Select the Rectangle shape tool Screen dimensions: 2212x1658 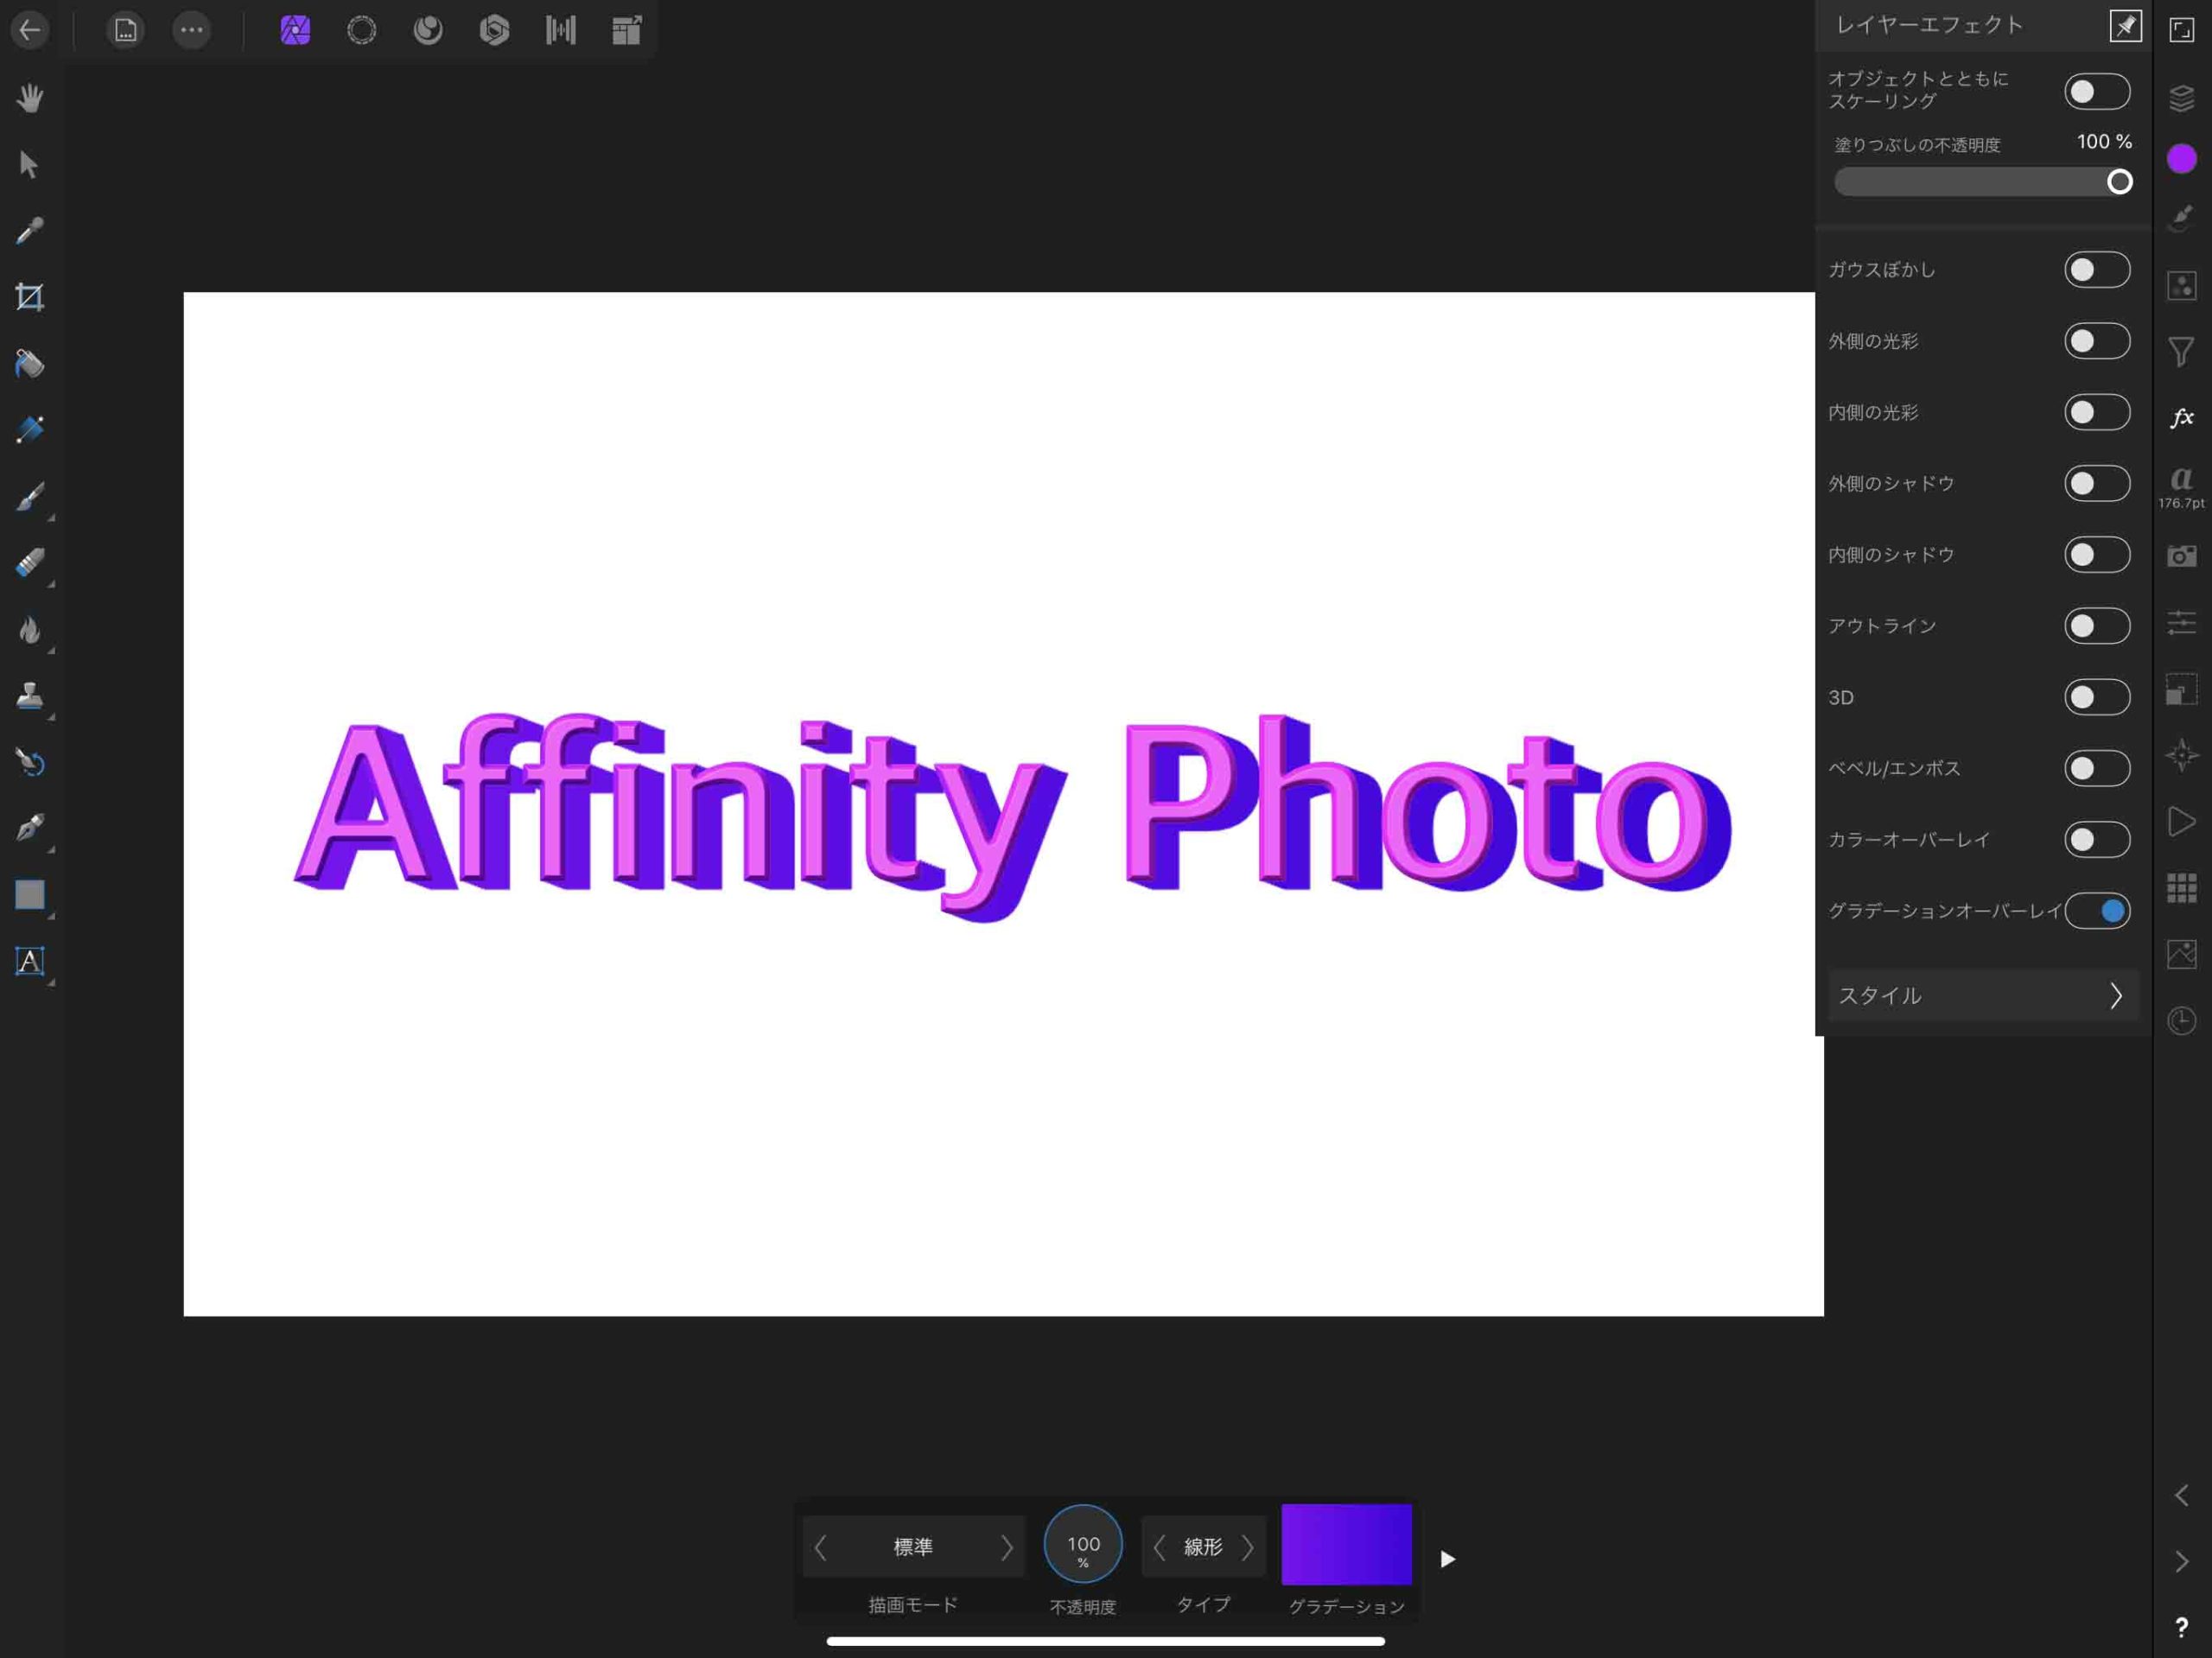pos(30,895)
